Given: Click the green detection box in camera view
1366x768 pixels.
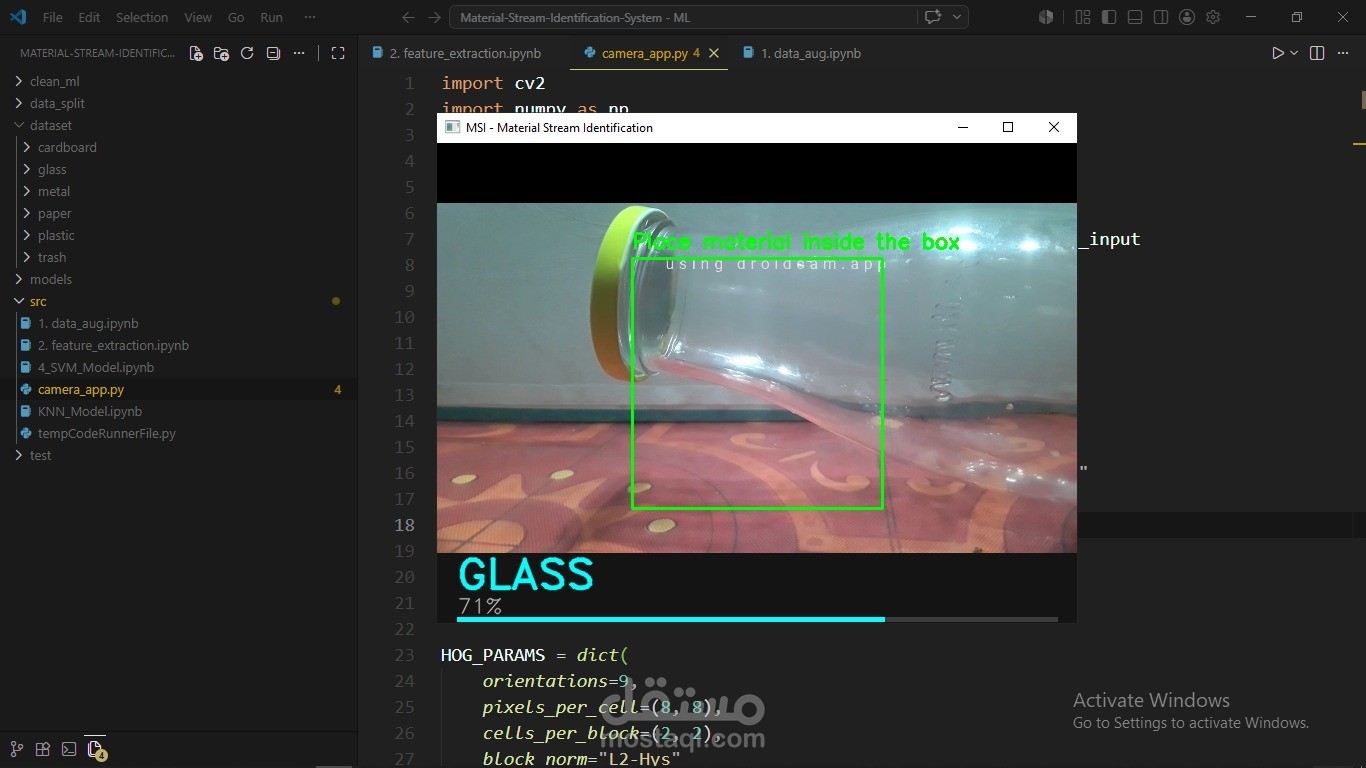Looking at the screenshot, I should pos(757,383).
